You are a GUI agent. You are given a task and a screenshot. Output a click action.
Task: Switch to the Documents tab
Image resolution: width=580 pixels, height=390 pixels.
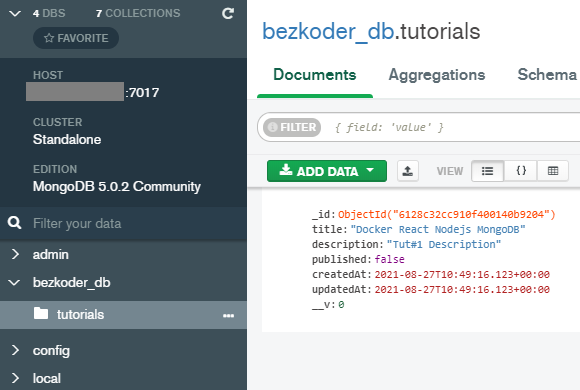click(x=315, y=75)
